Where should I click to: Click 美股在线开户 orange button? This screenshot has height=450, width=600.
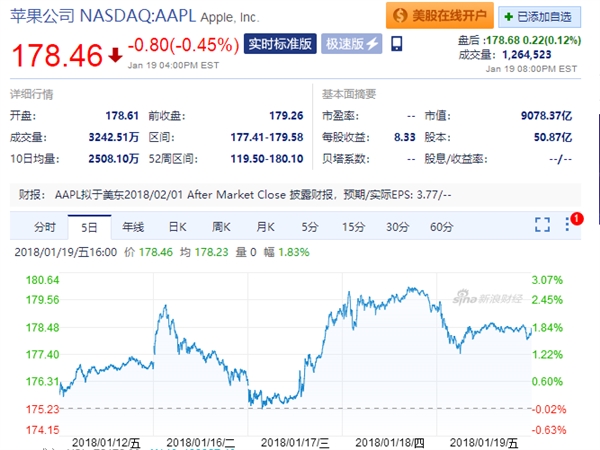coord(440,16)
